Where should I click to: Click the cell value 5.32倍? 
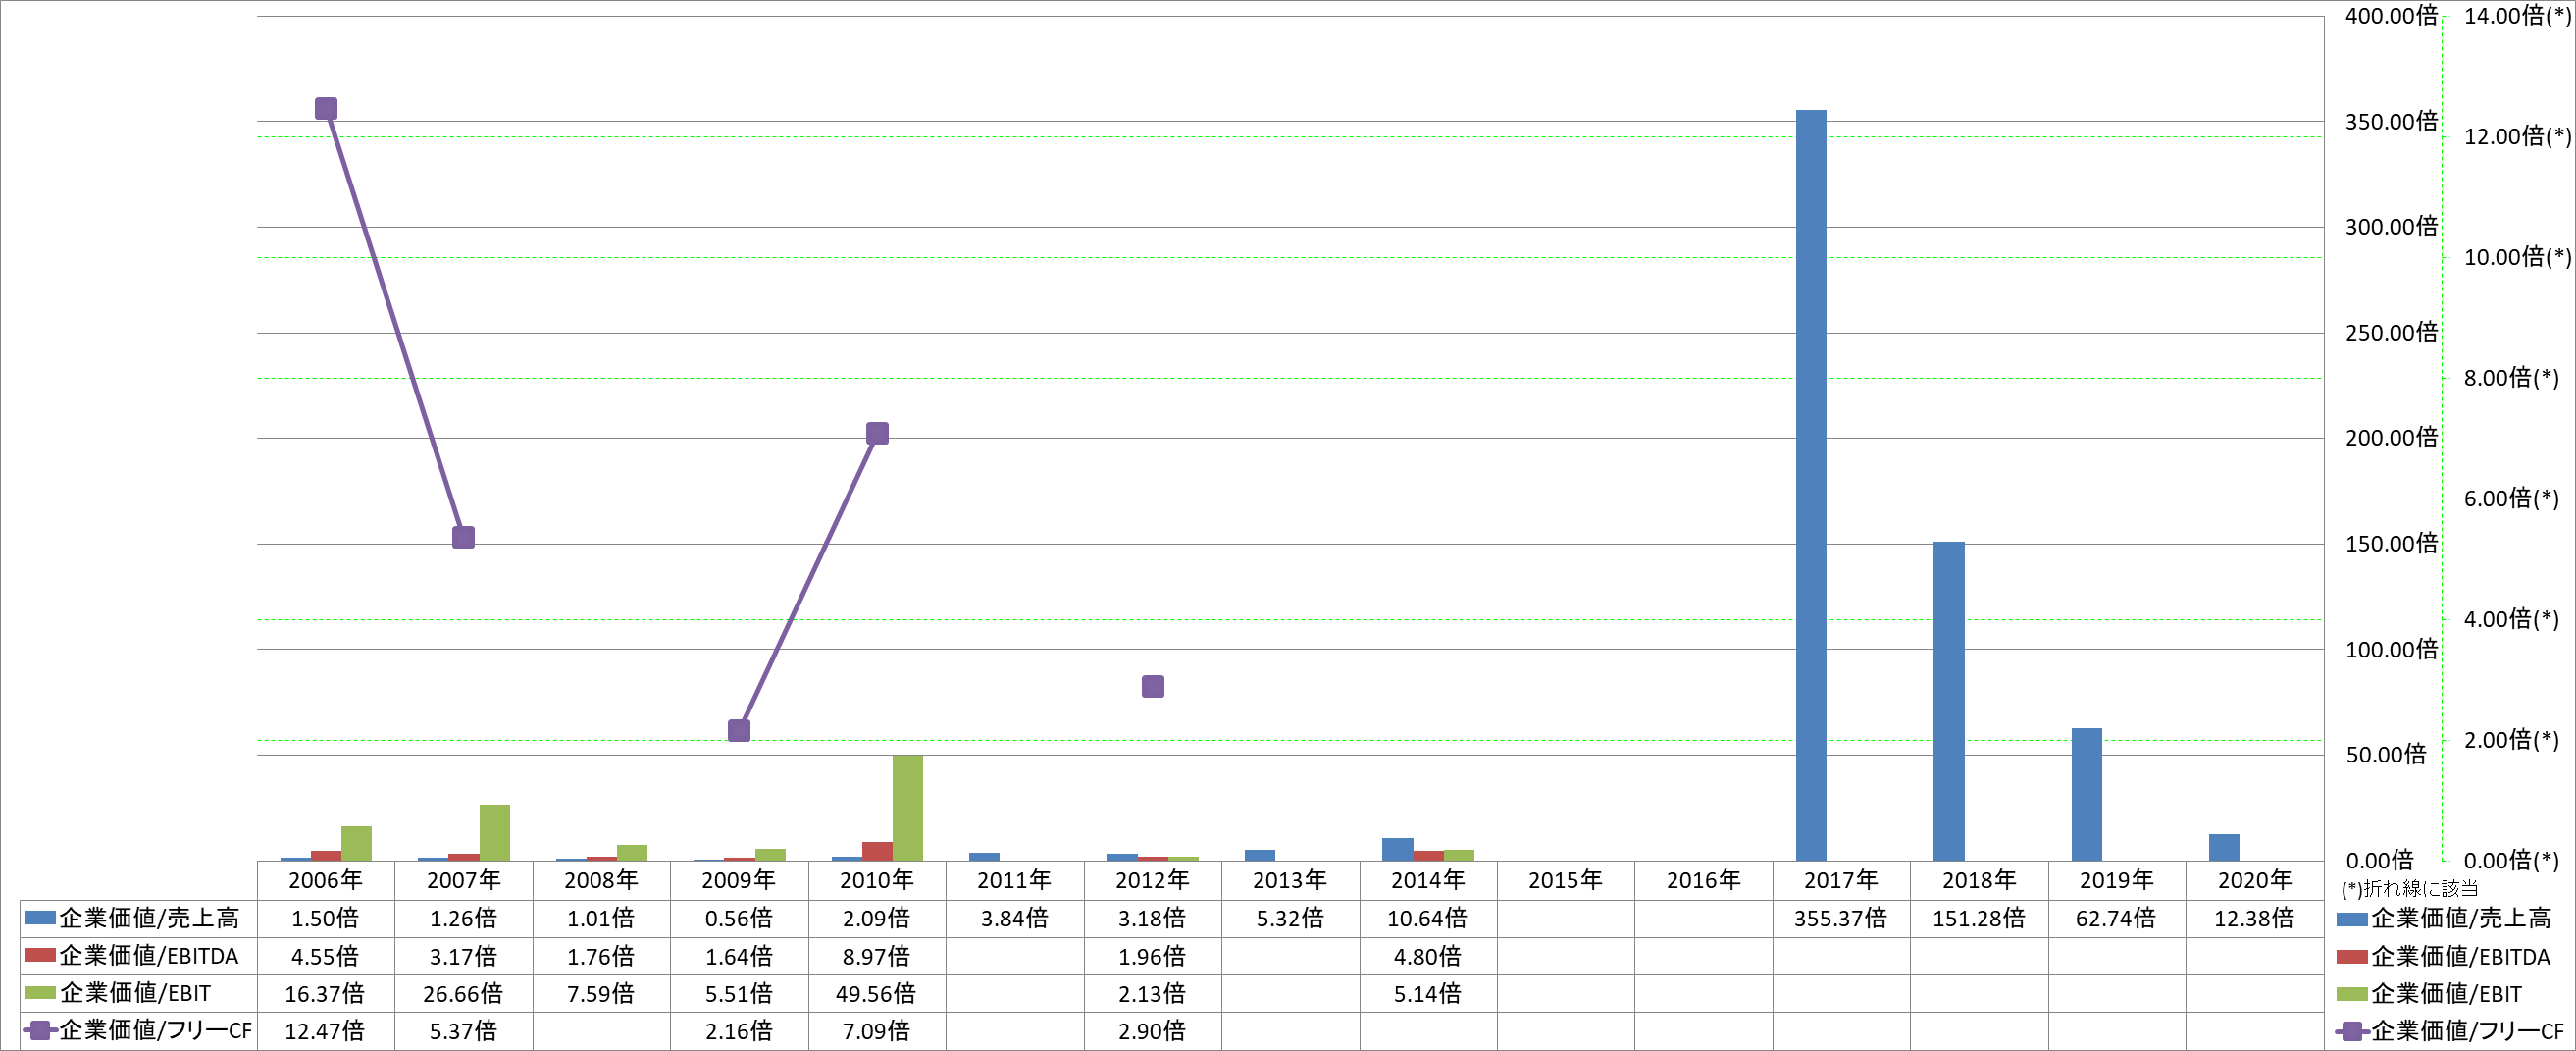click(1290, 918)
